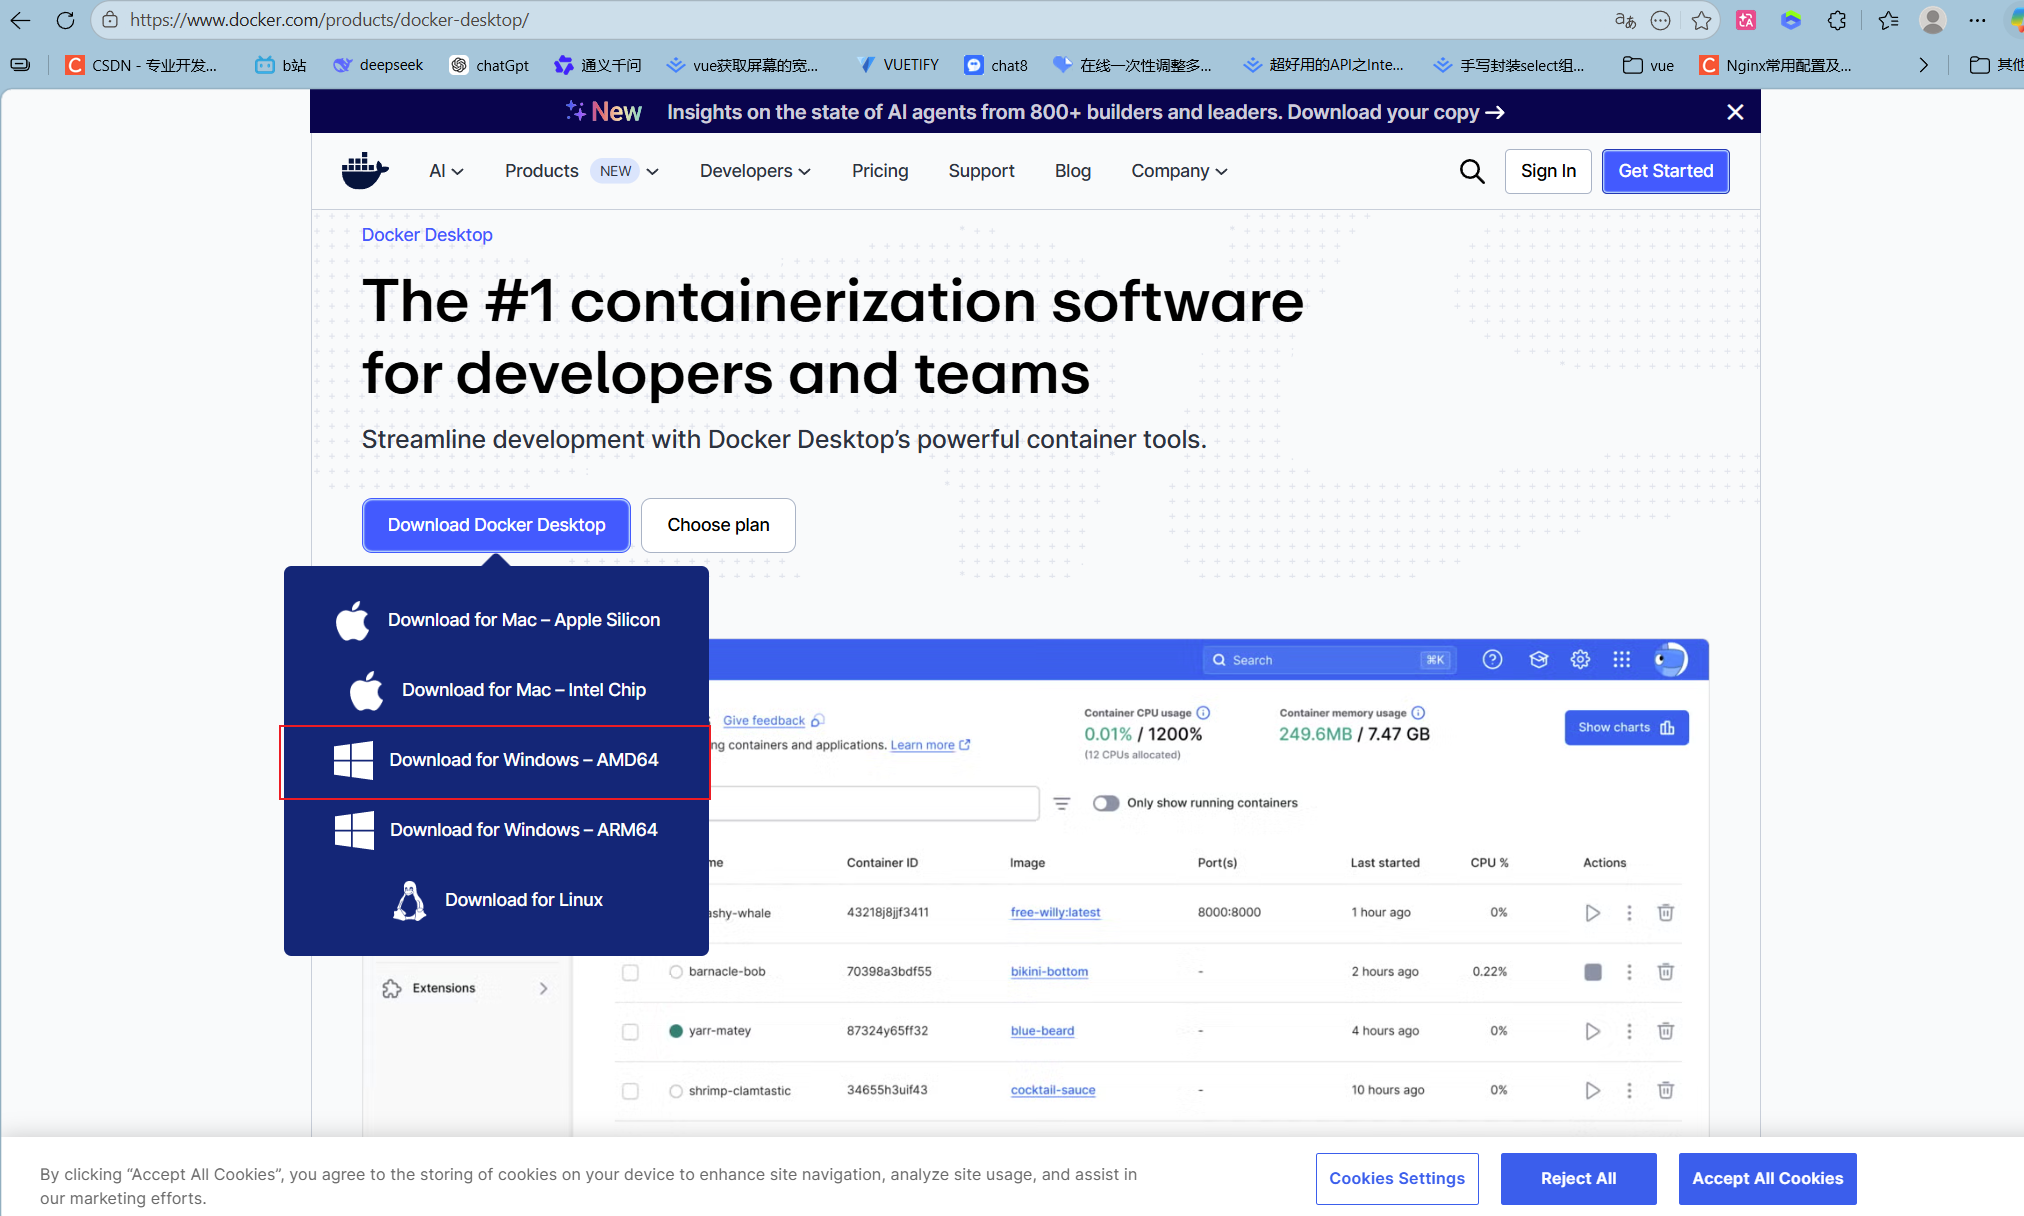The width and height of the screenshot is (2024, 1216).
Task: Open the Blog nav link
Action: [1072, 171]
